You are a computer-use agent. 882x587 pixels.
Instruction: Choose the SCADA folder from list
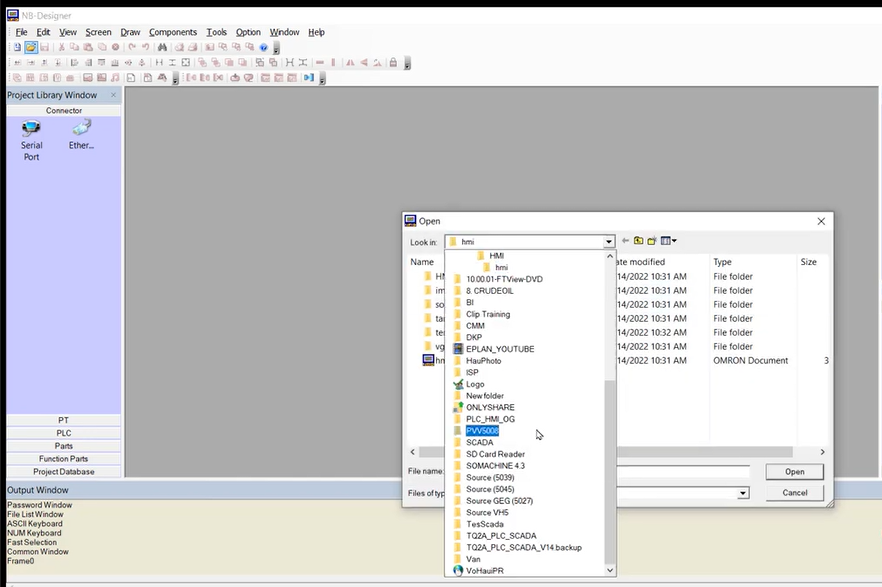tap(479, 442)
